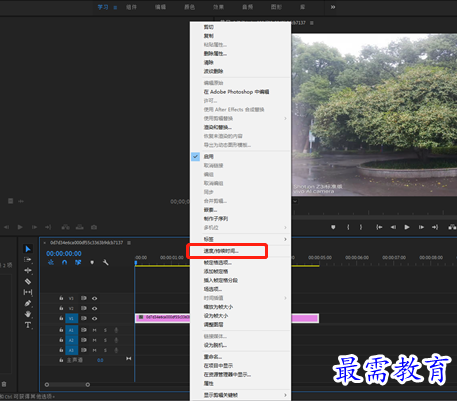Viewport: 457px width, 401px height.
Task: Select the Selection arrow tool
Action: [28, 249]
